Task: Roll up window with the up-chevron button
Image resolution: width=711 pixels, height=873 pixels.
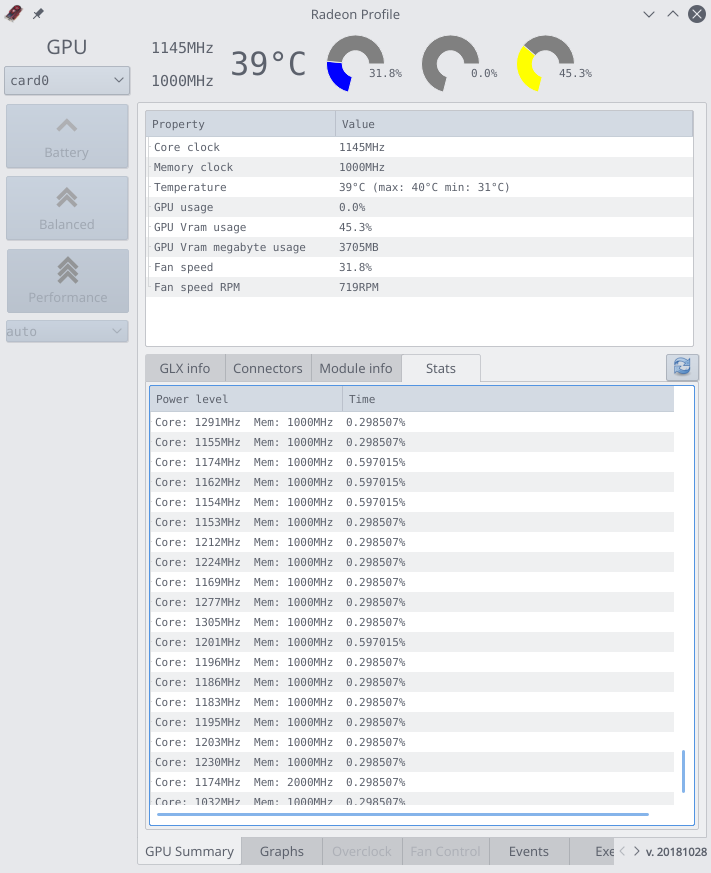Action: (x=673, y=14)
